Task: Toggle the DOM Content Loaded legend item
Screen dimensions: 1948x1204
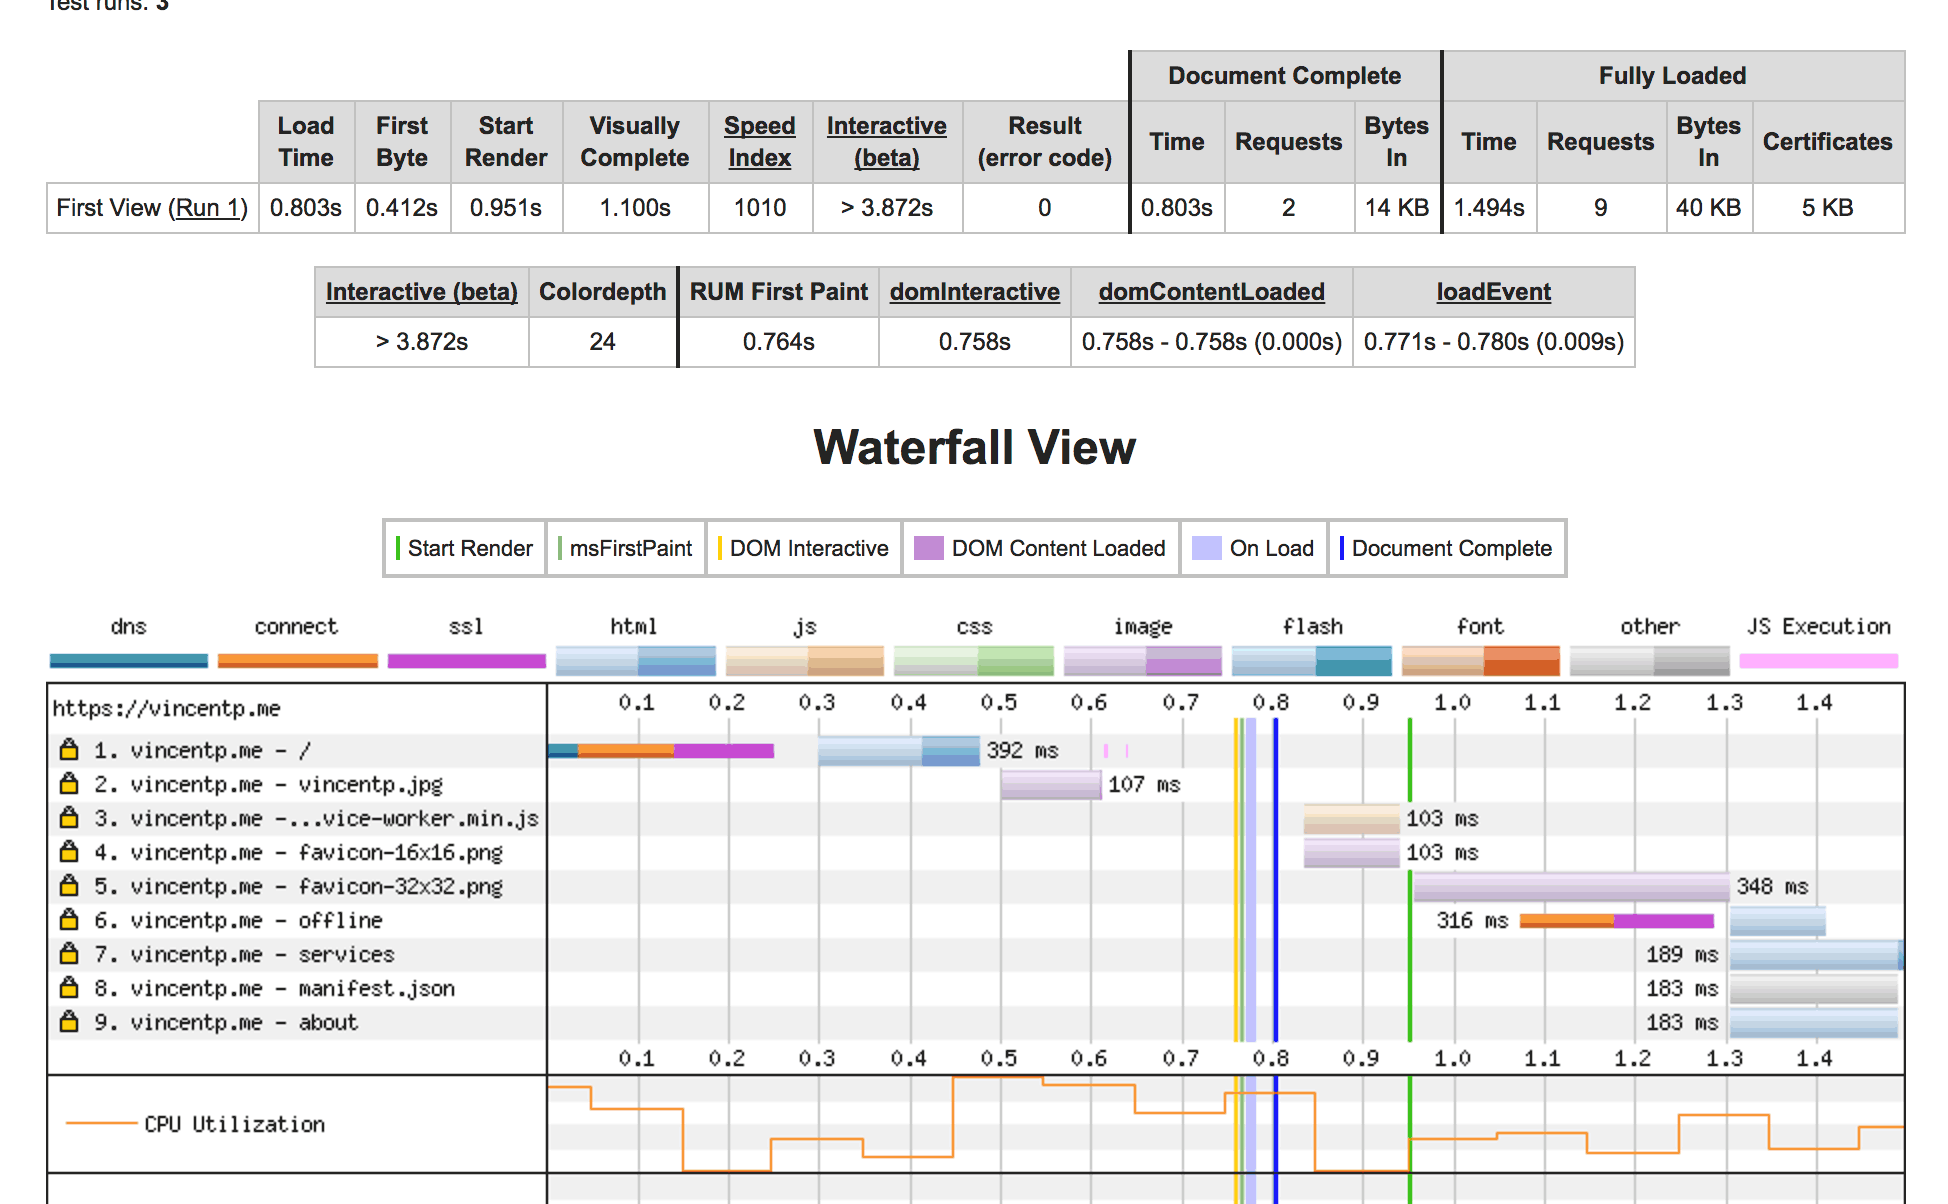Action: point(1040,548)
